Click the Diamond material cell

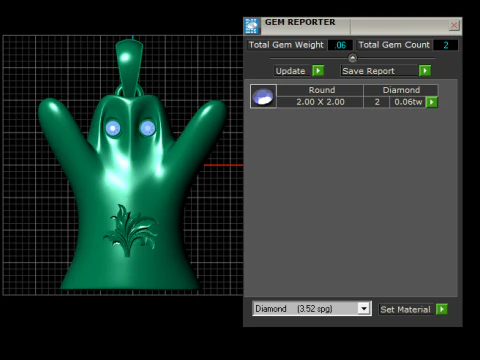[x=401, y=90]
